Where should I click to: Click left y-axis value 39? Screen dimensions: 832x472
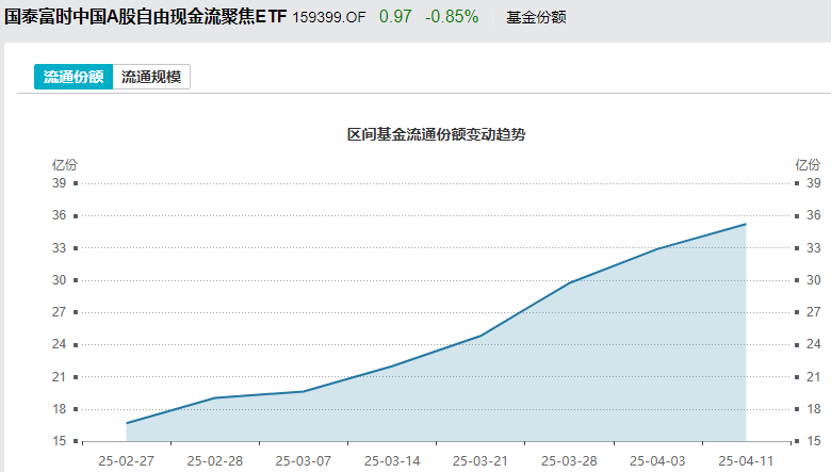[59, 183]
